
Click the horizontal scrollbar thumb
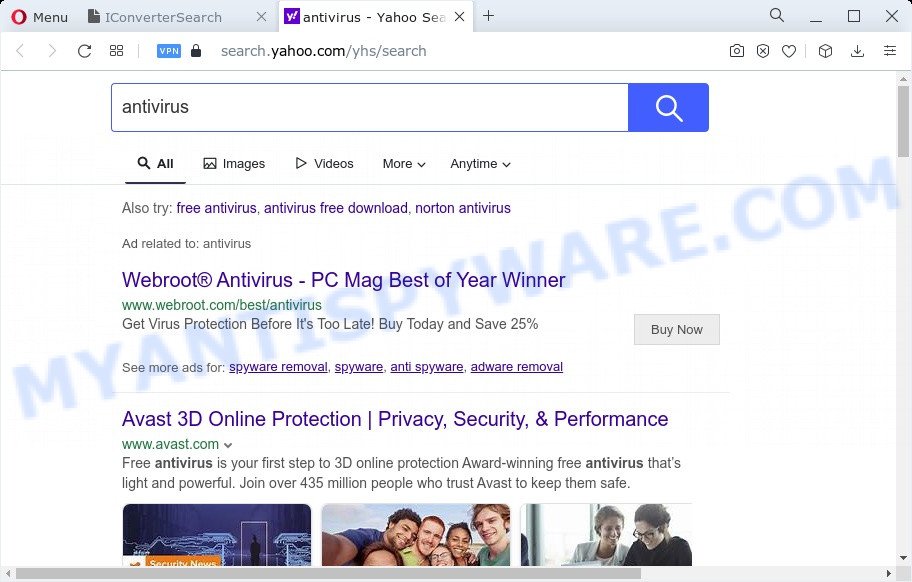coord(329,573)
